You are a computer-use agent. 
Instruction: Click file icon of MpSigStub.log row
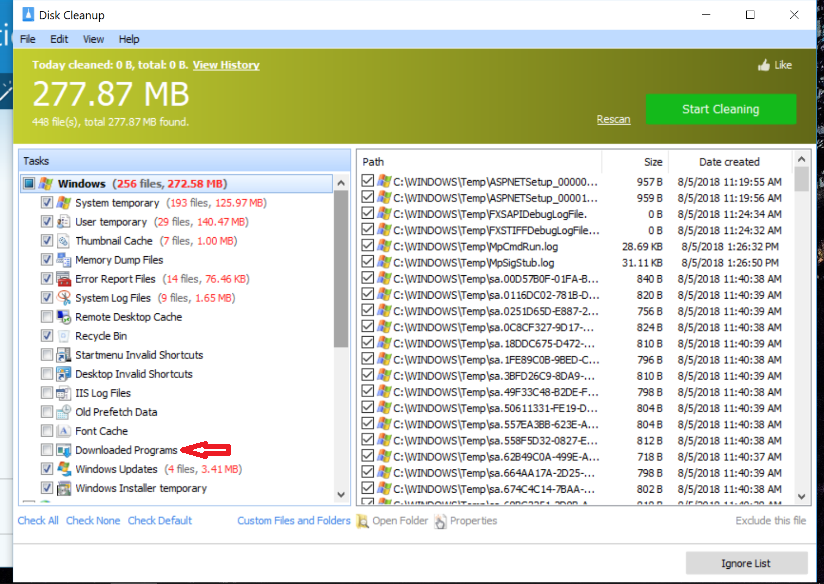[x=384, y=262]
